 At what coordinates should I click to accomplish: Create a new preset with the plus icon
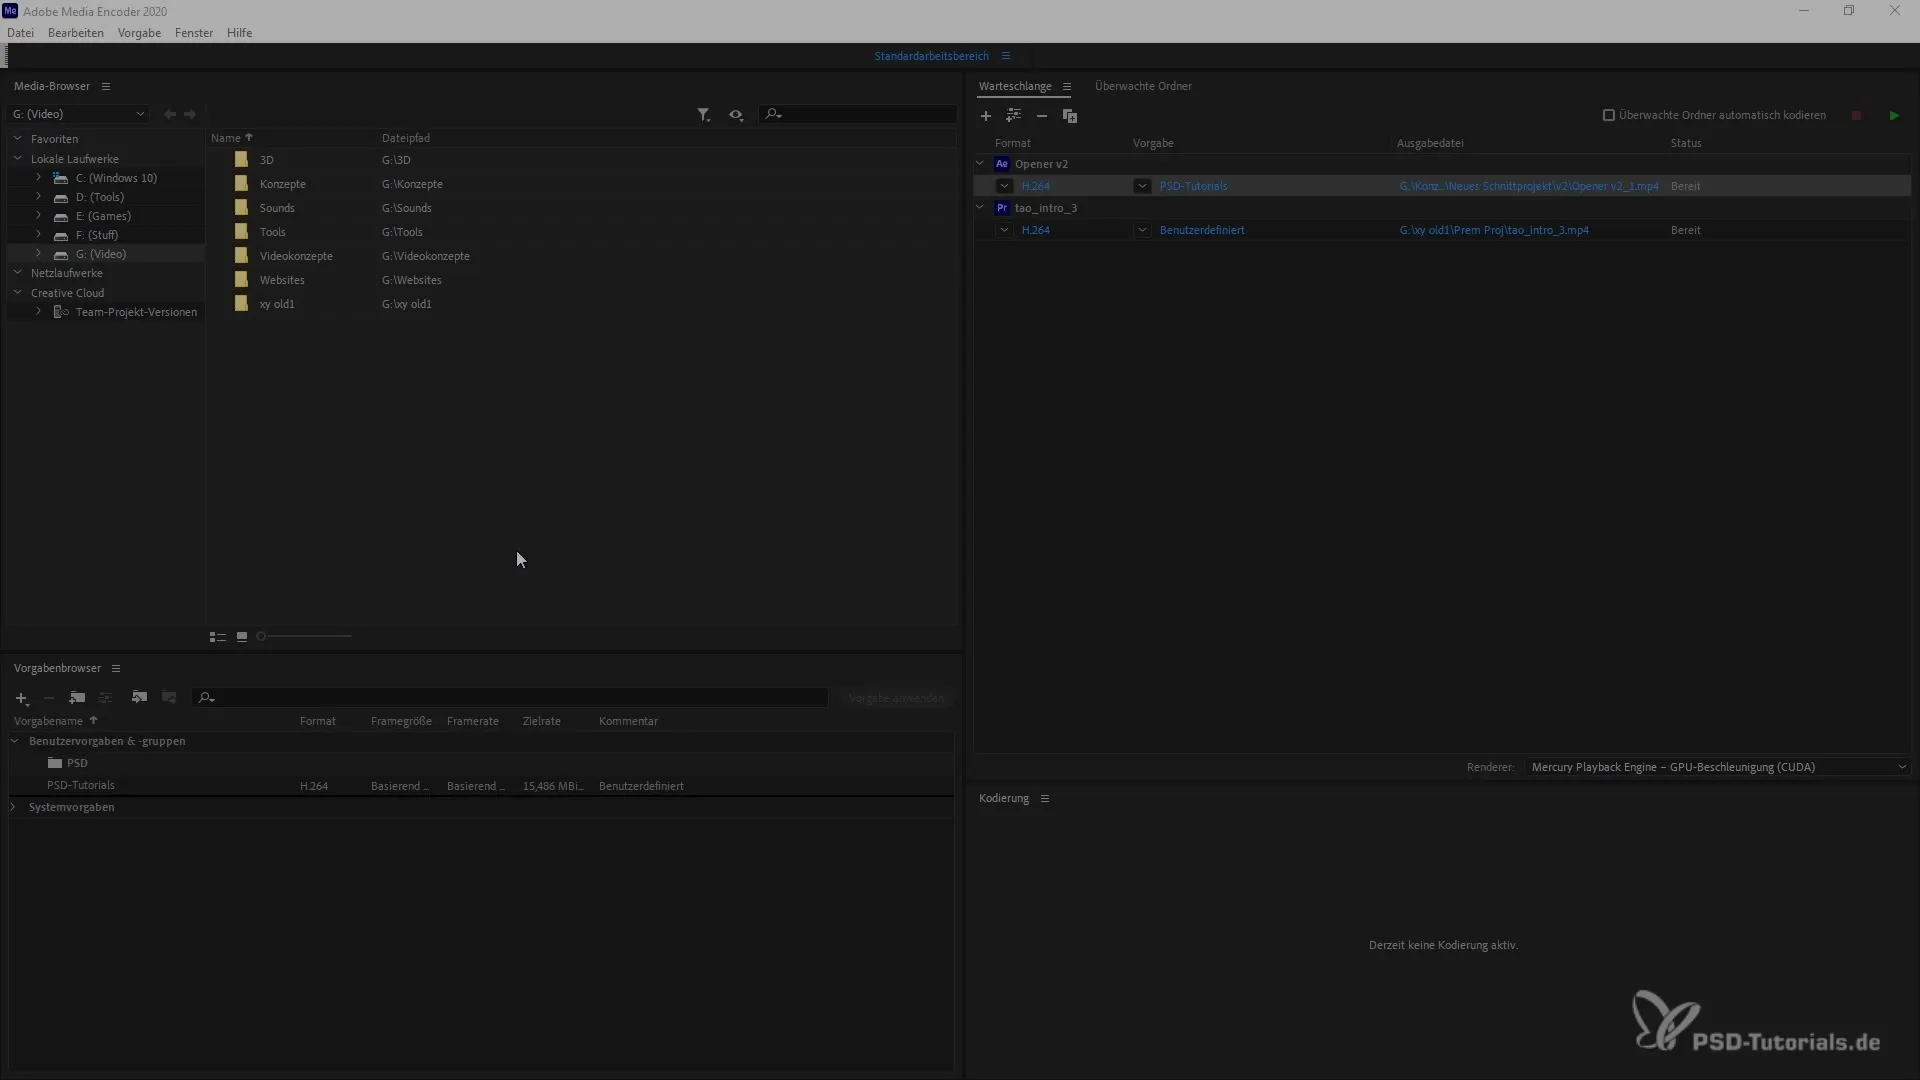coord(22,698)
